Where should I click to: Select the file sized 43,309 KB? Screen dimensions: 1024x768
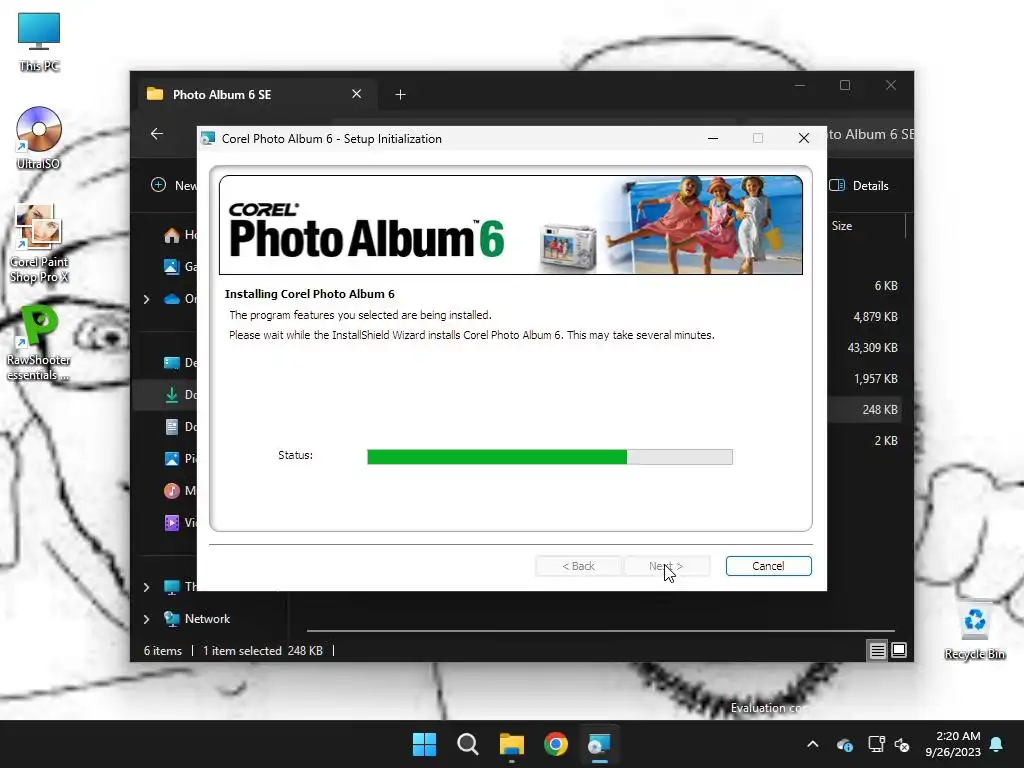point(872,347)
